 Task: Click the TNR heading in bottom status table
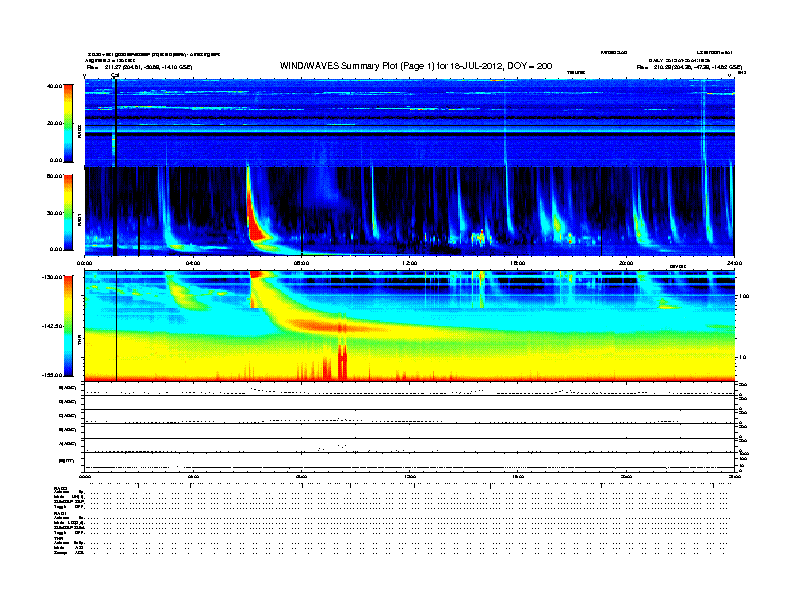58,538
